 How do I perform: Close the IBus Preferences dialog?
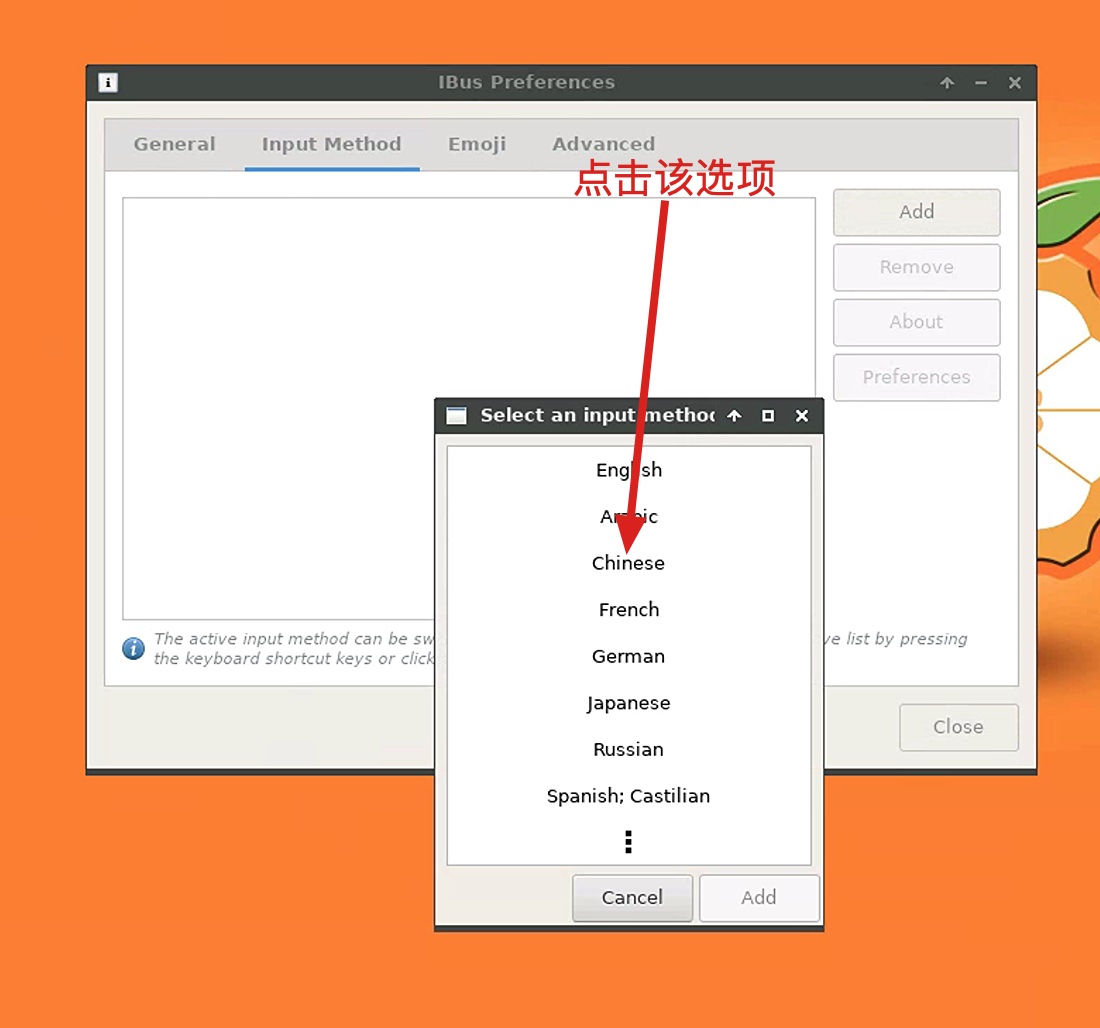pyautogui.click(x=958, y=727)
